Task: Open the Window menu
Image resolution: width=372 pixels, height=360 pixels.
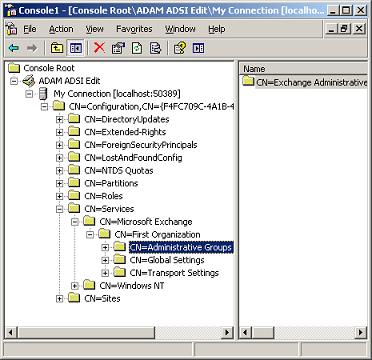Action: (x=180, y=29)
